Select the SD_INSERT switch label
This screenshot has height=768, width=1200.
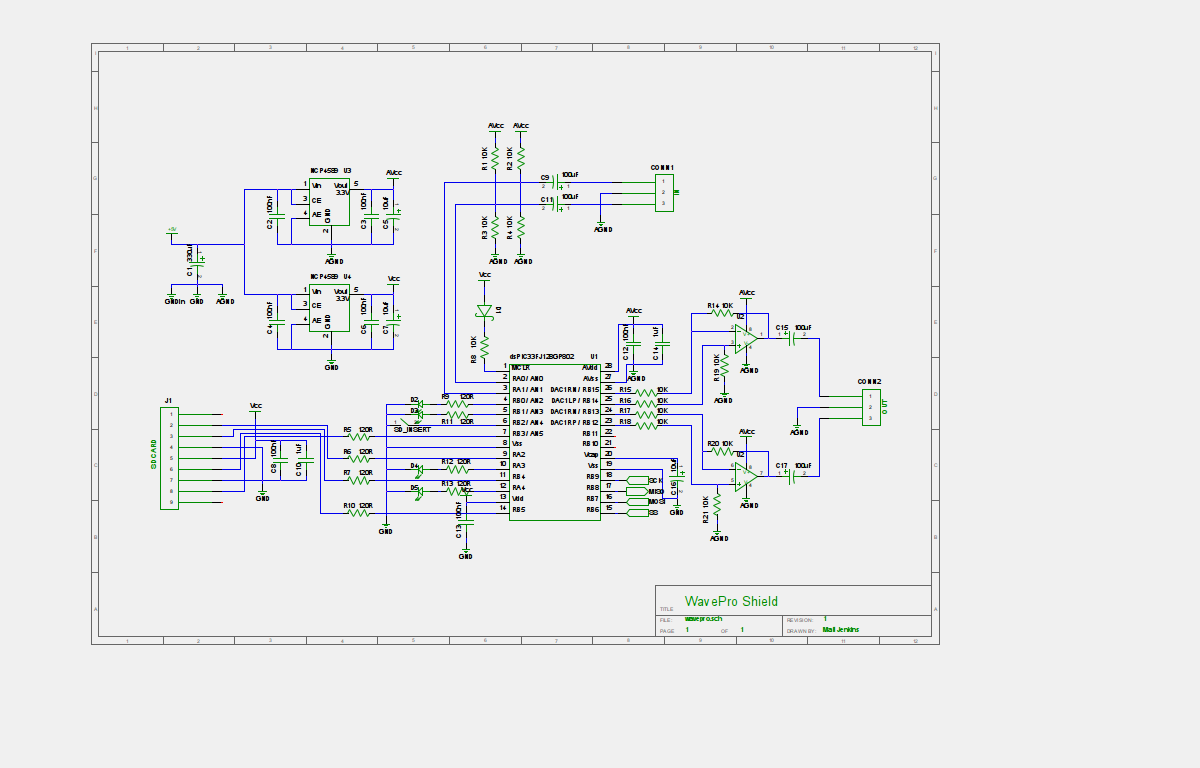pos(412,429)
